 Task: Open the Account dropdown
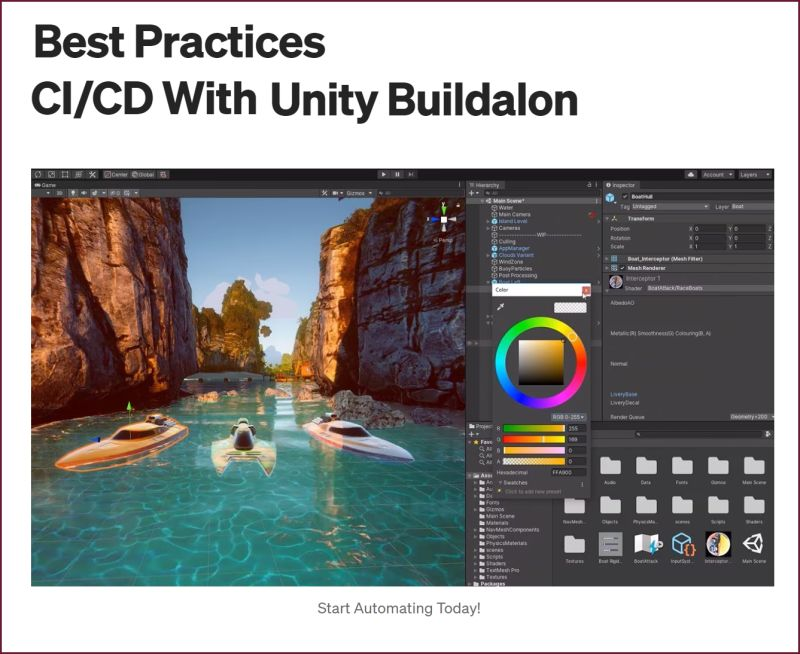tap(718, 174)
